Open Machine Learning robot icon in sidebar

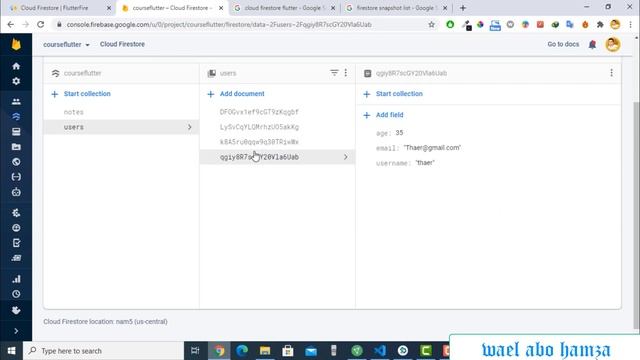tap(16, 192)
